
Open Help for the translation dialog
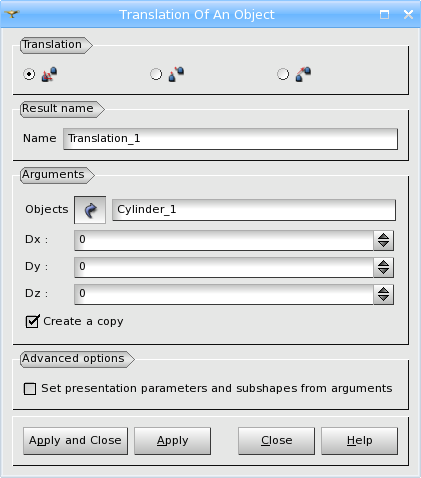[x=359, y=441]
